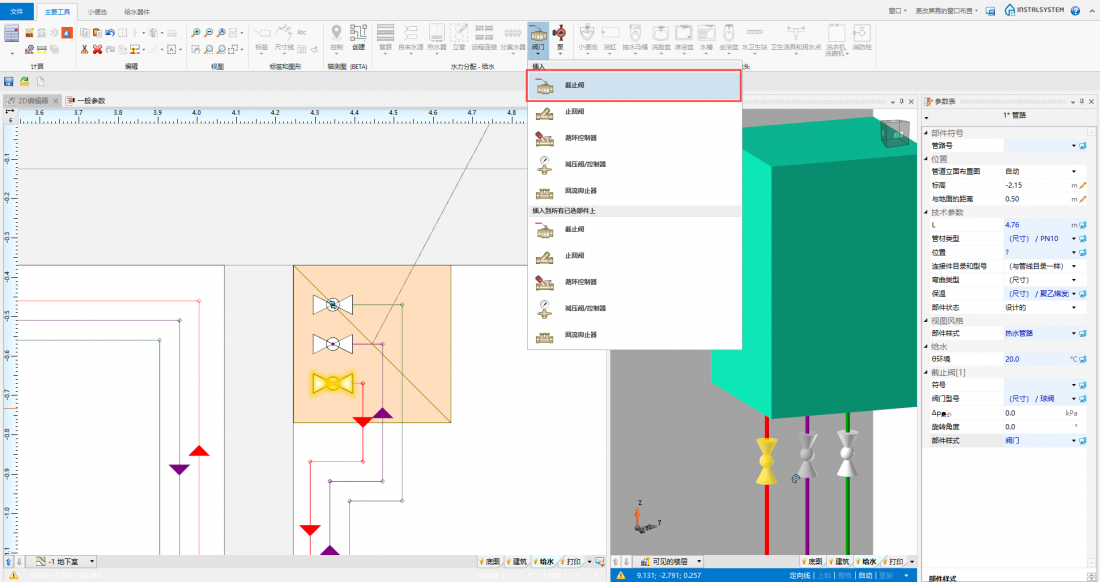Click the 创建 axonometric icon
Viewport: 1100px width, 582px height.
(x=359, y=36)
